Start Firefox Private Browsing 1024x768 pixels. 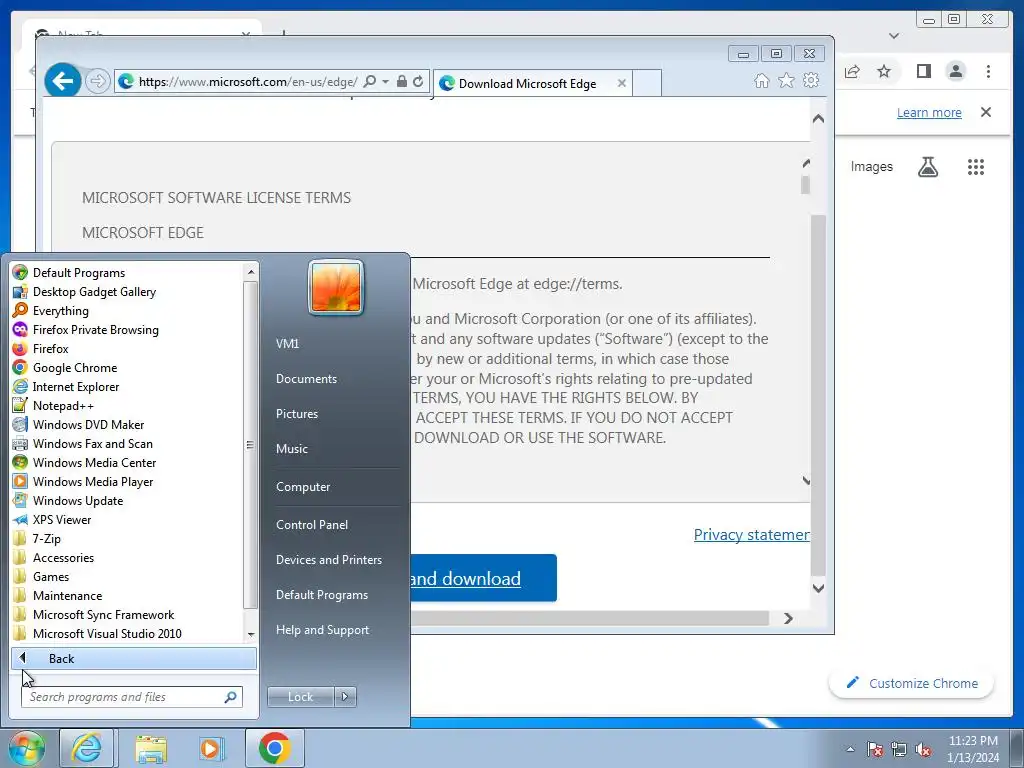click(95, 329)
